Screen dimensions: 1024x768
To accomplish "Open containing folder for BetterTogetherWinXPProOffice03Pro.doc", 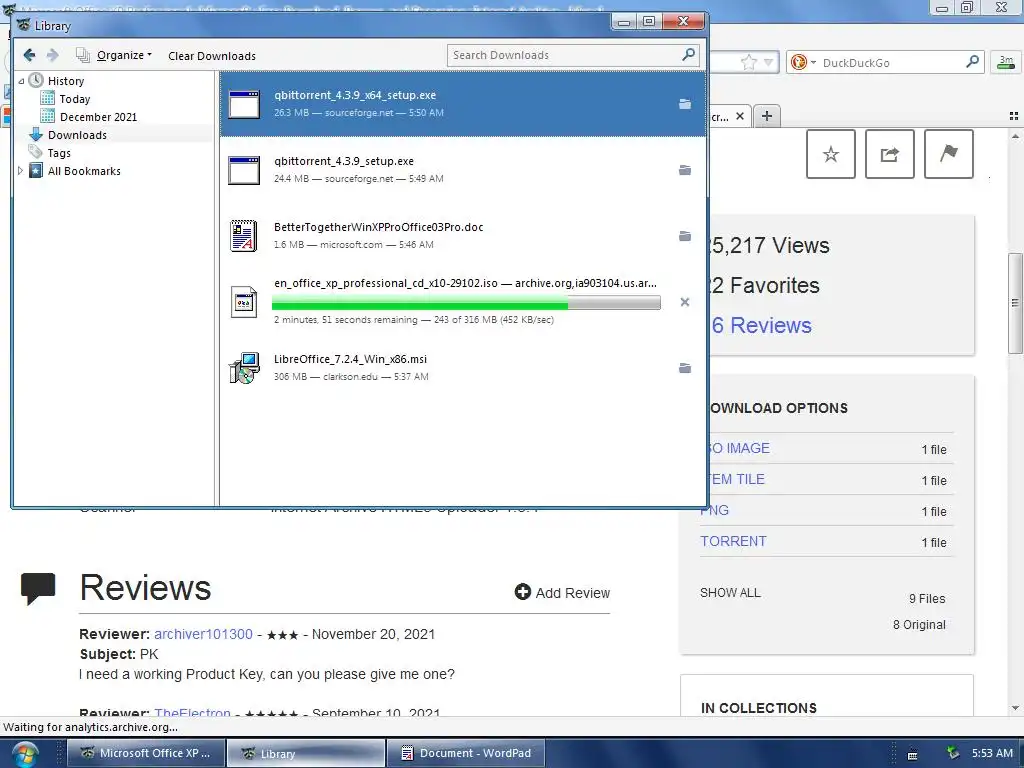I will 684,236.
